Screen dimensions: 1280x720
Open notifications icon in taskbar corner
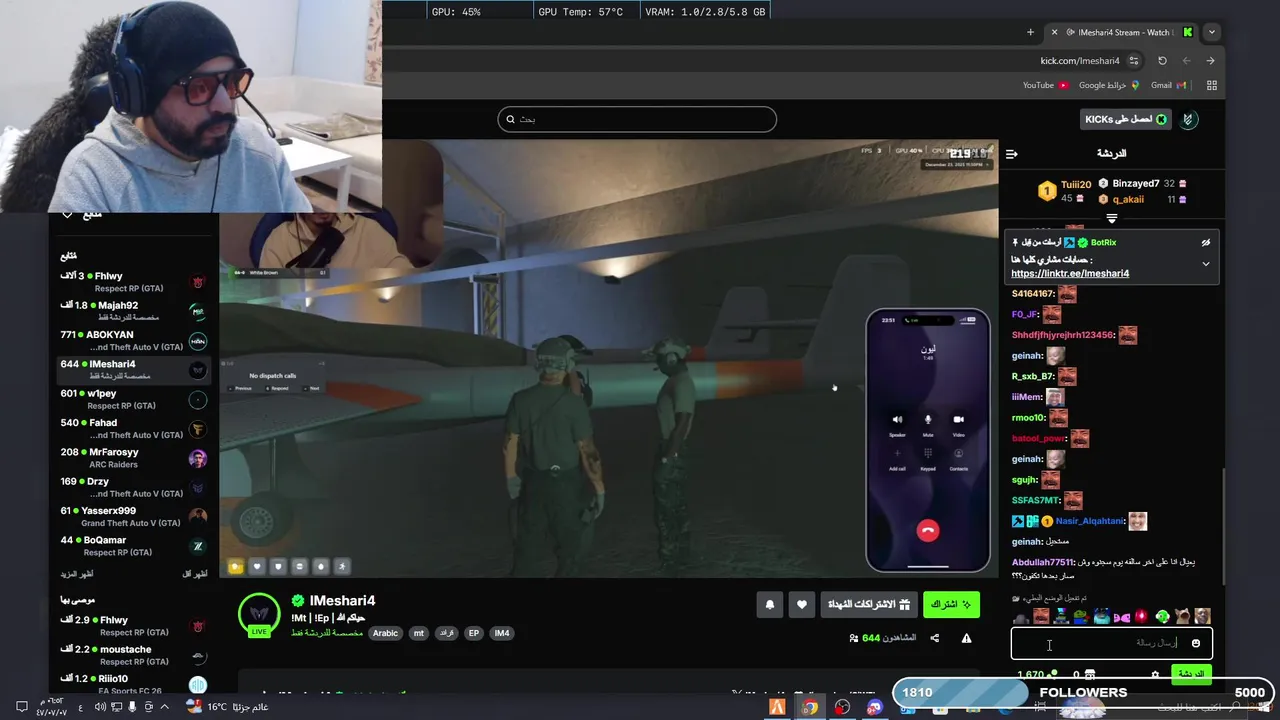(21, 707)
